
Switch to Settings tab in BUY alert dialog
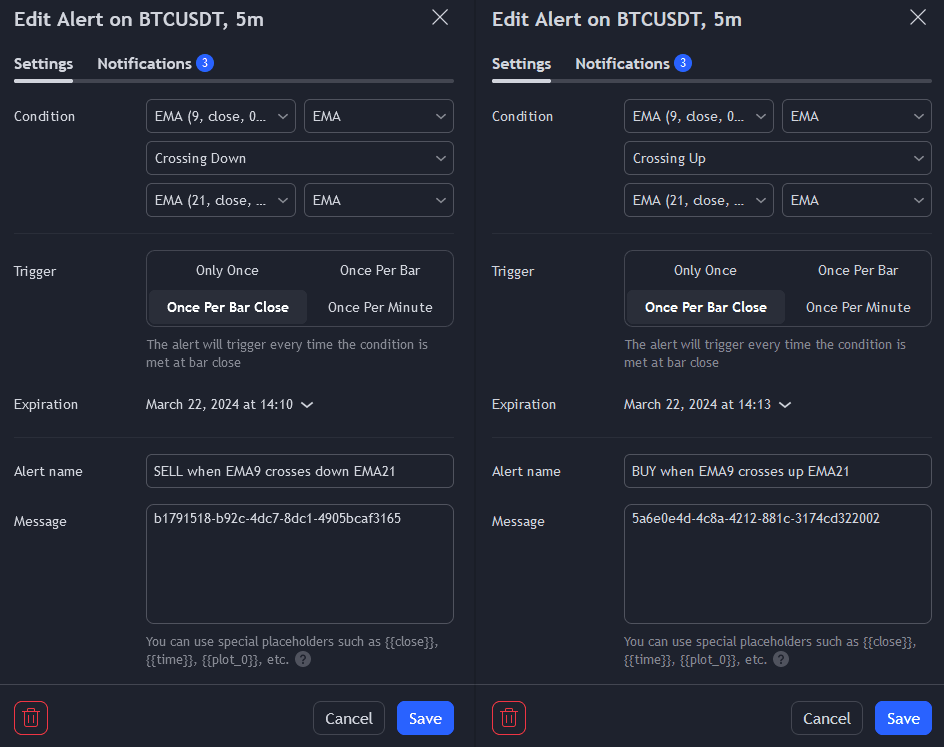pos(521,64)
